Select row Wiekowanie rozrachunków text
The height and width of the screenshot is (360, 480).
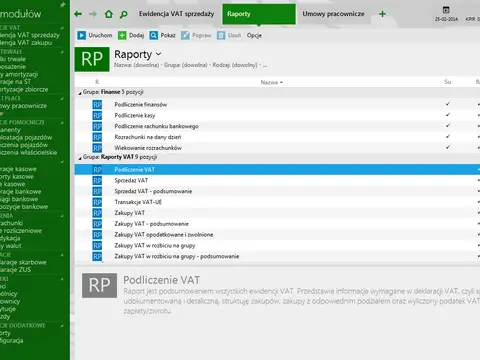[148, 148]
